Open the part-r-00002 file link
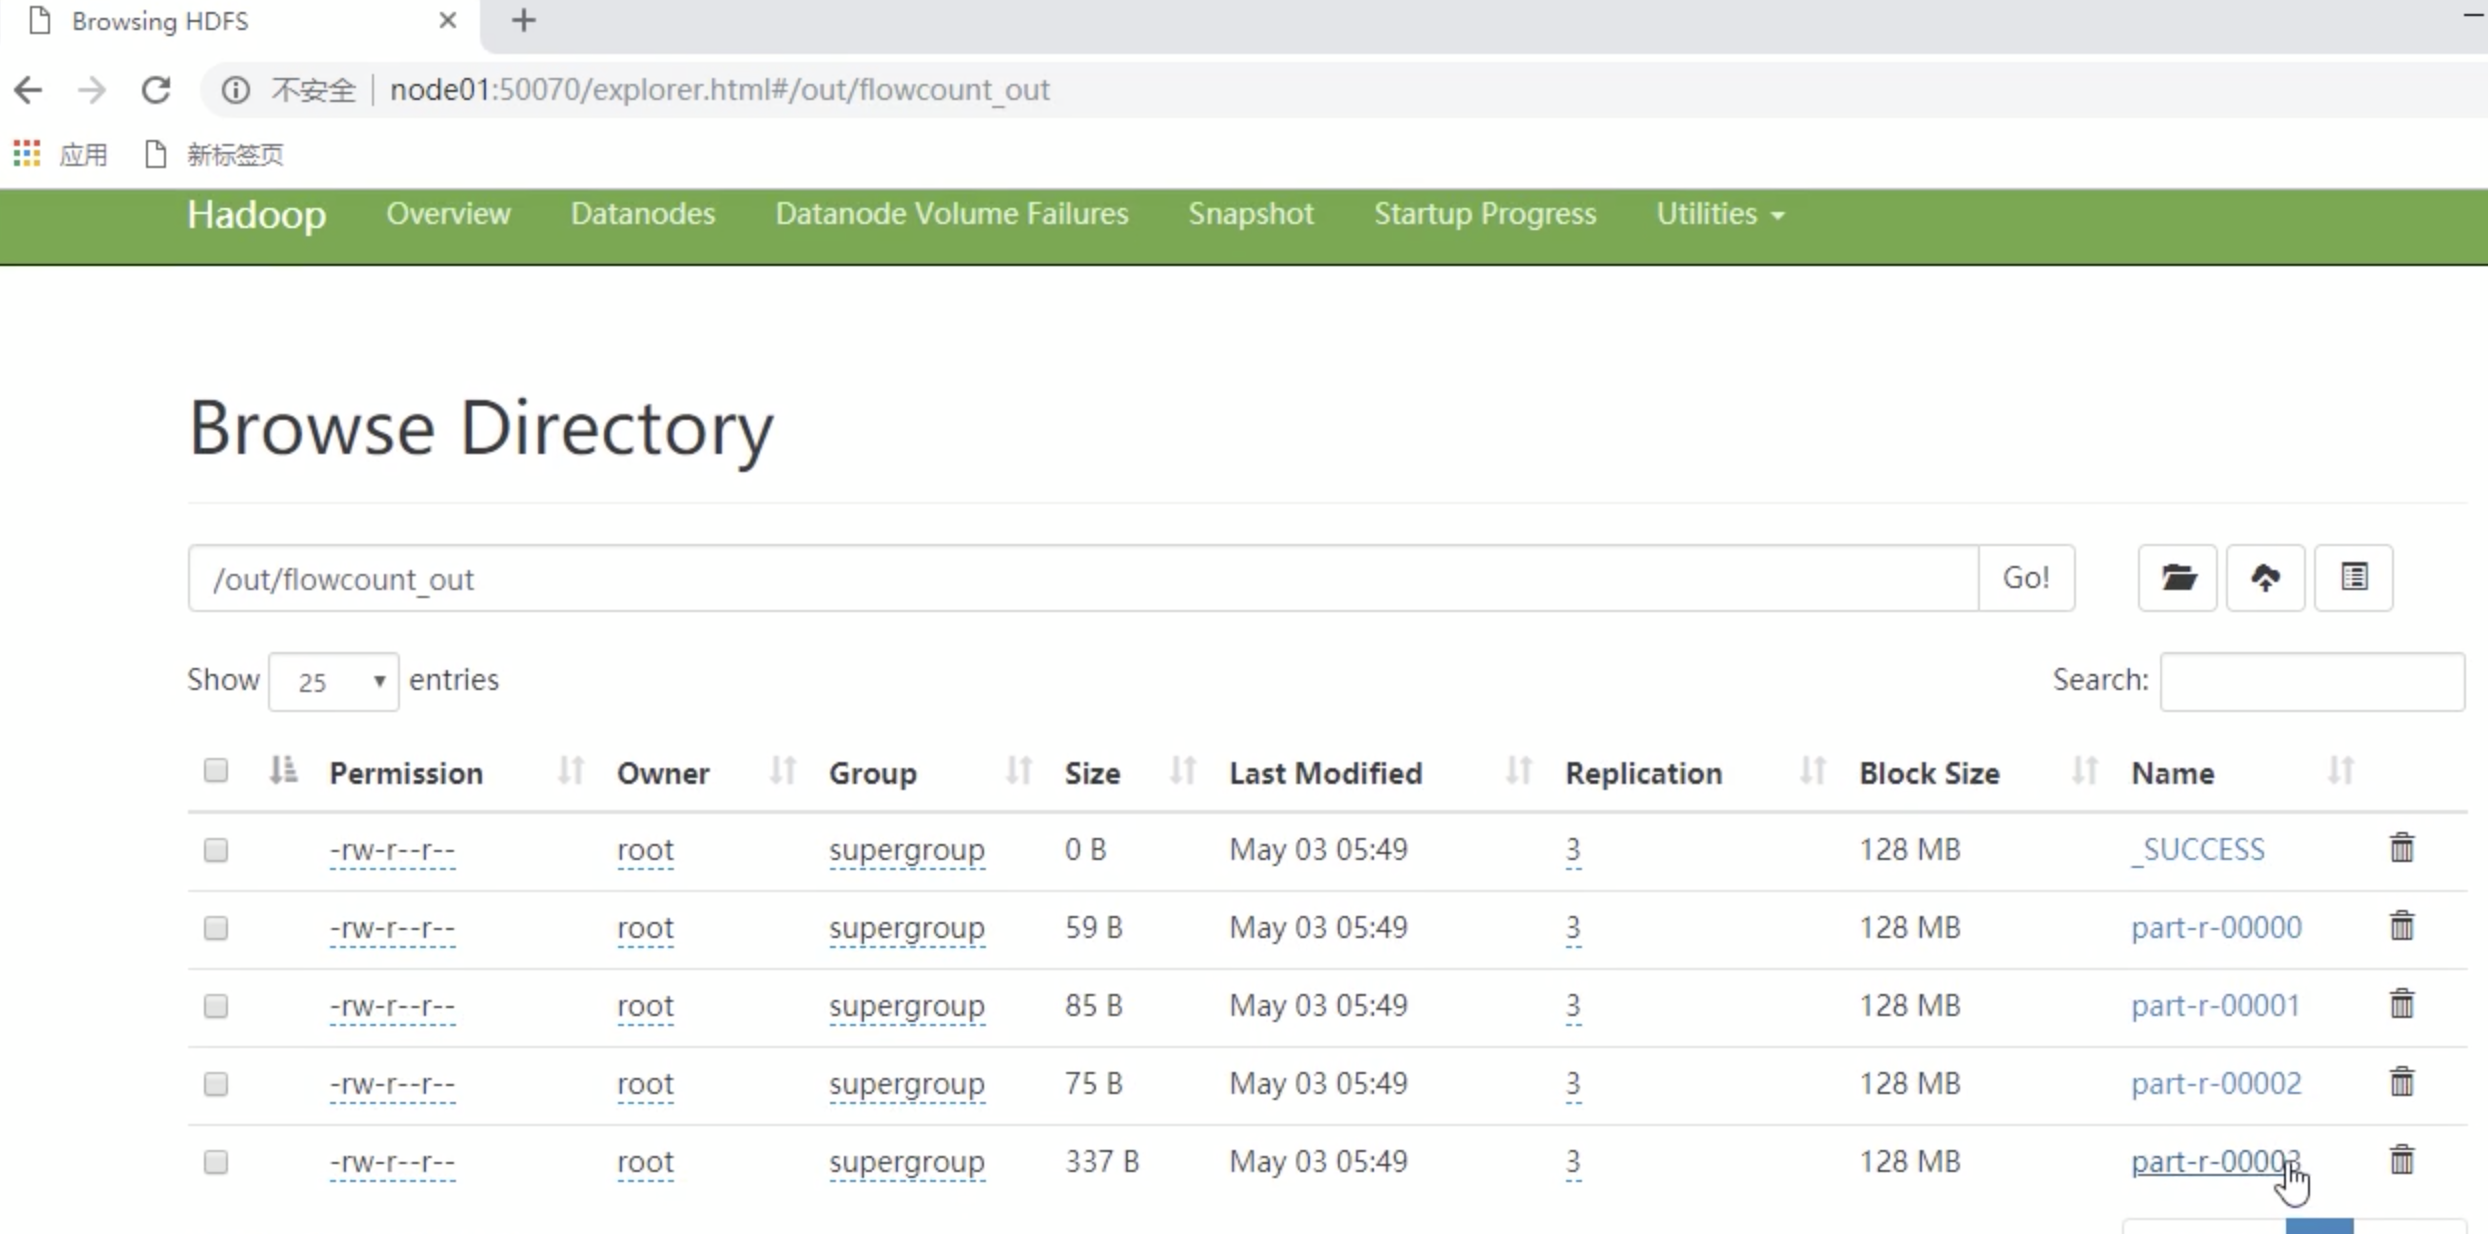This screenshot has height=1234, width=2488. coord(2216,1084)
